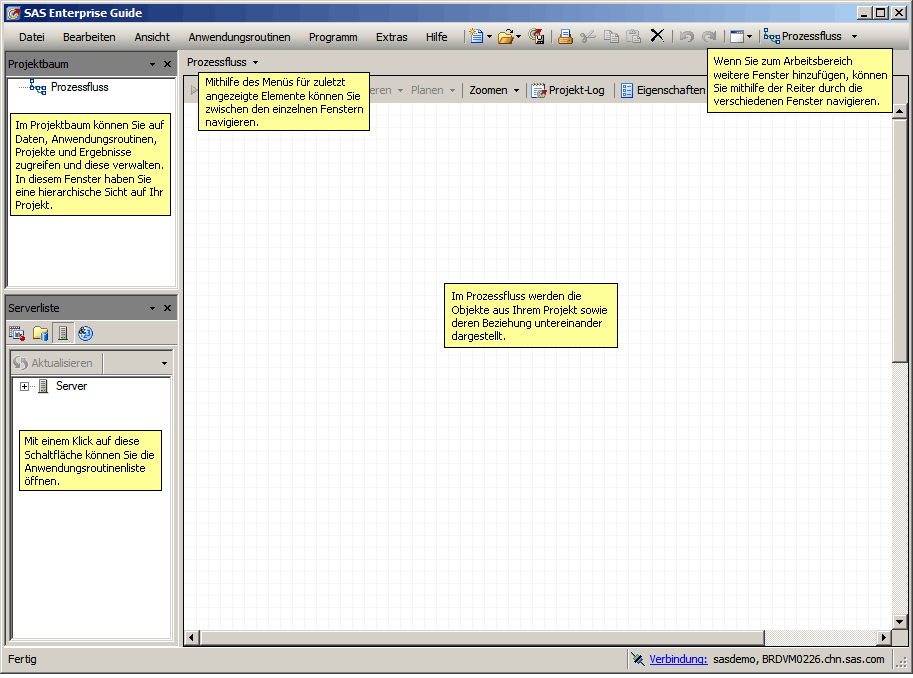Click the Save project icon with floppy disk
This screenshot has height=678, width=913.
pyautogui.click(x=536, y=37)
